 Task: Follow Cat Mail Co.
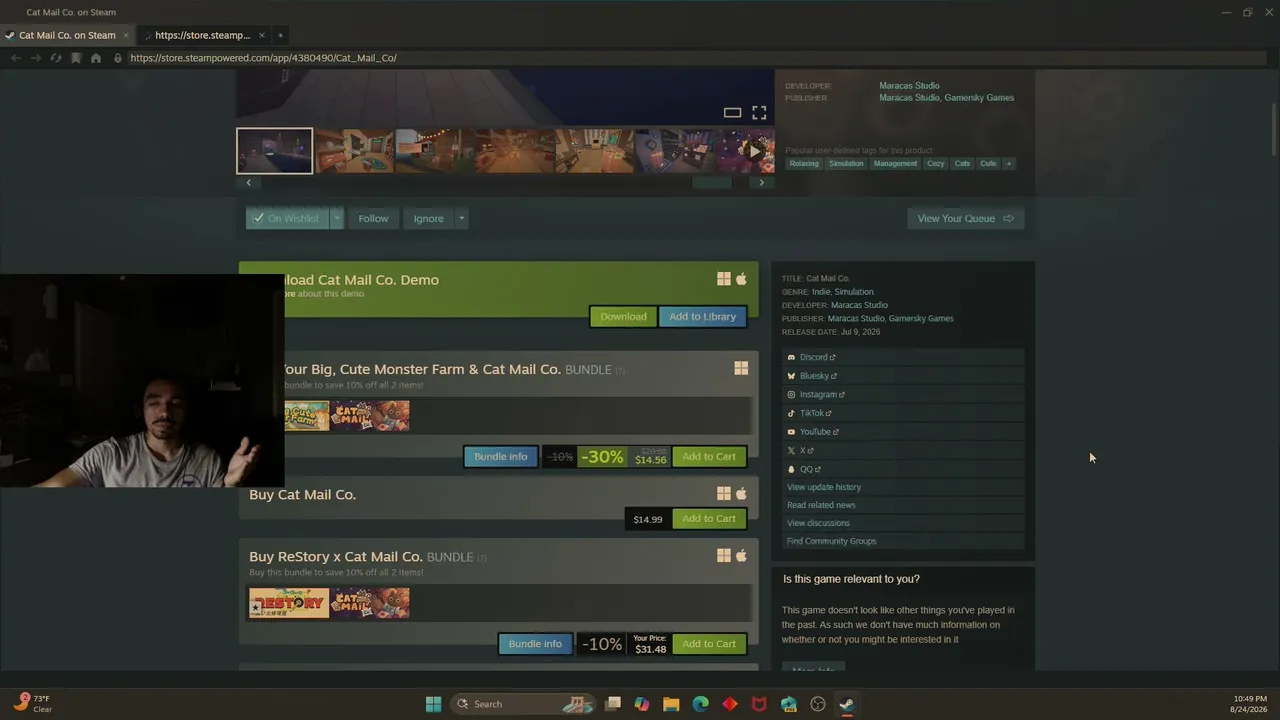[x=373, y=218]
